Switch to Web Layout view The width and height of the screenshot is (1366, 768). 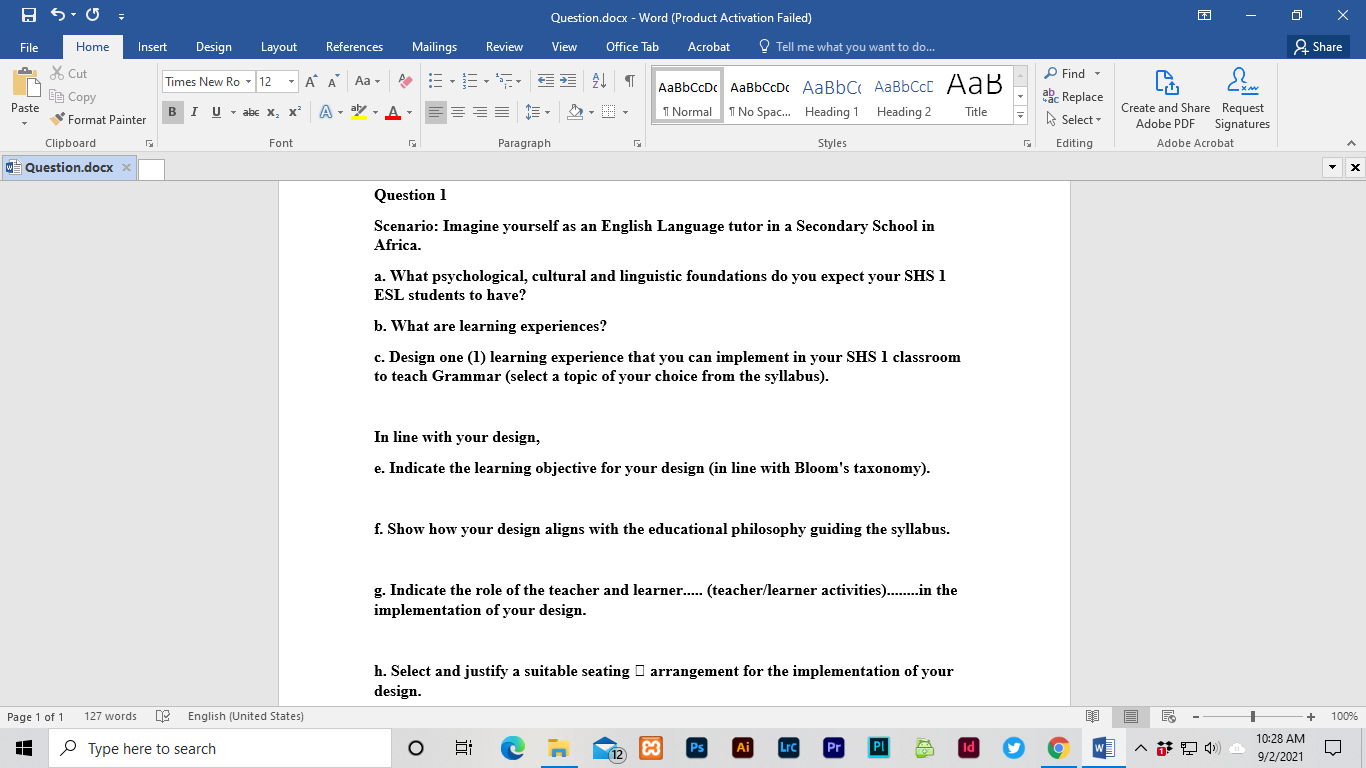click(1168, 716)
